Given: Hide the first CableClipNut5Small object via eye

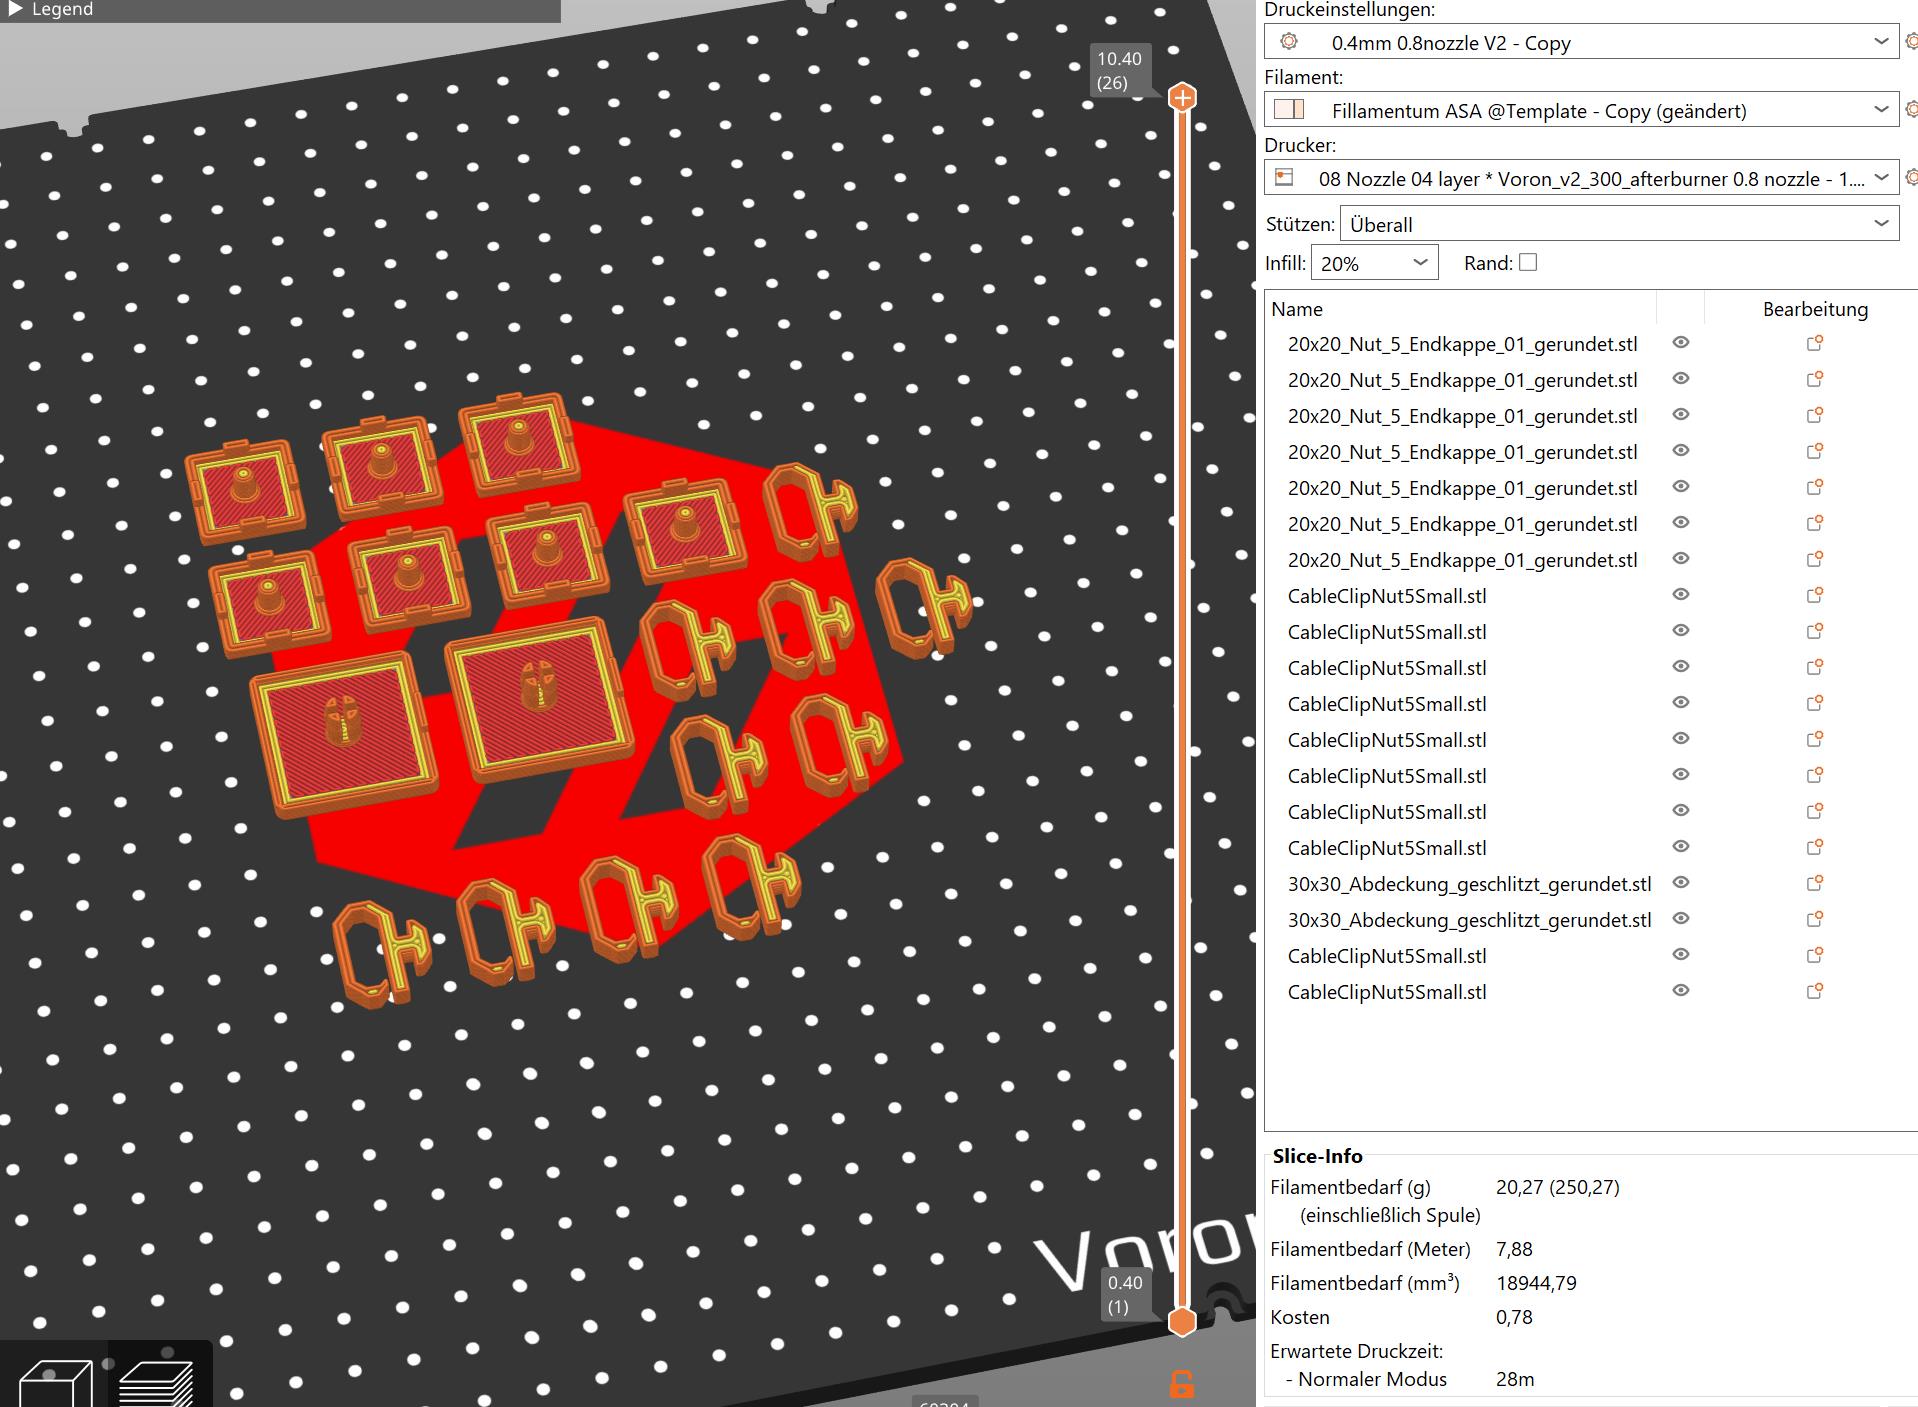Looking at the screenshot, I should click(x=1681, y=595).
